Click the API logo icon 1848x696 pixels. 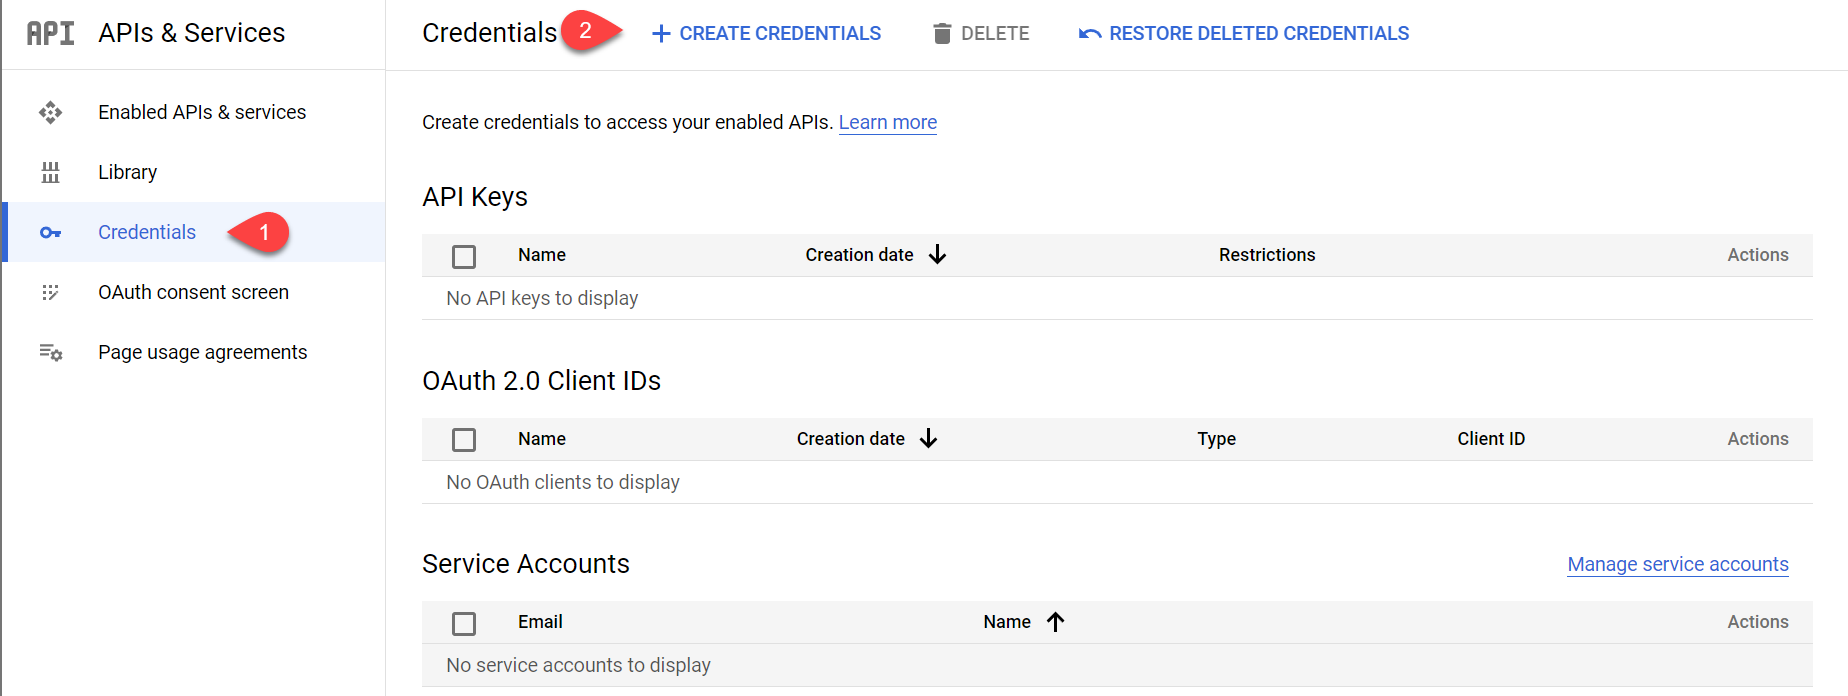click(x=50, y=33)
